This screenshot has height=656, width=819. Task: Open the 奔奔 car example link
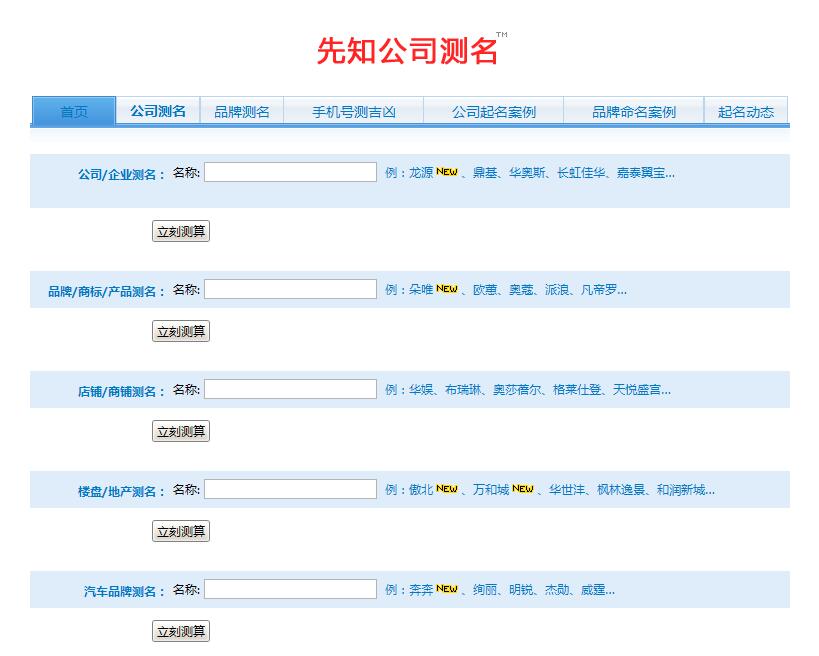(421, 590)
